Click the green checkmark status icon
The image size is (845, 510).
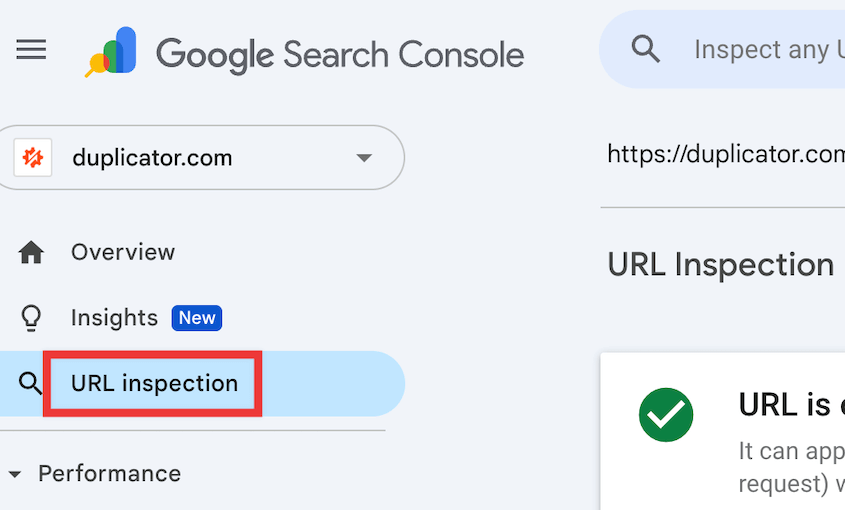click(666, 413)
